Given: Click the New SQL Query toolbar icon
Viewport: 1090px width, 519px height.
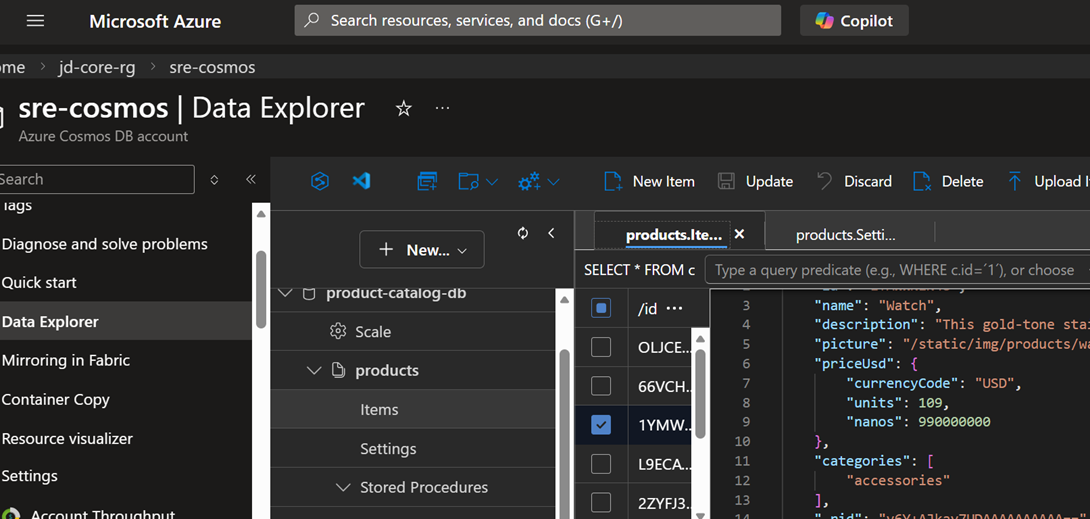Looking at the screenshot, I should tap(426, 182).
